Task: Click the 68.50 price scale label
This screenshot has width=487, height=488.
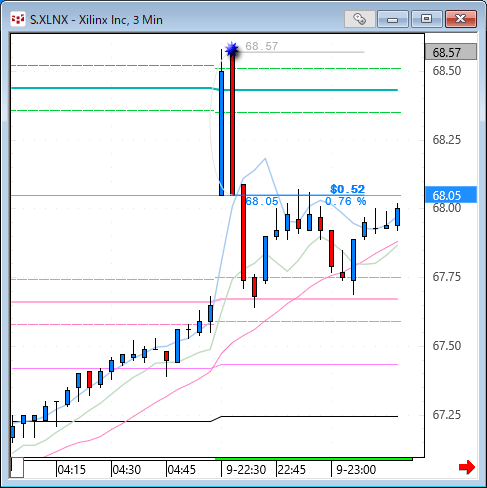Action: click(x=447, y=71)
